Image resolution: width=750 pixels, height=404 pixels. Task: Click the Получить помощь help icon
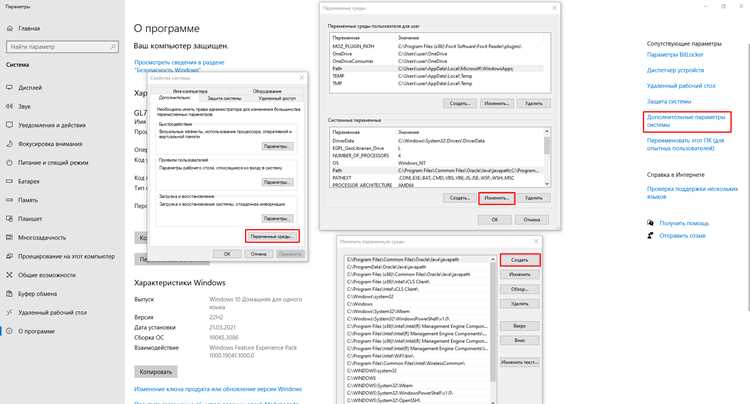(651, 223)
